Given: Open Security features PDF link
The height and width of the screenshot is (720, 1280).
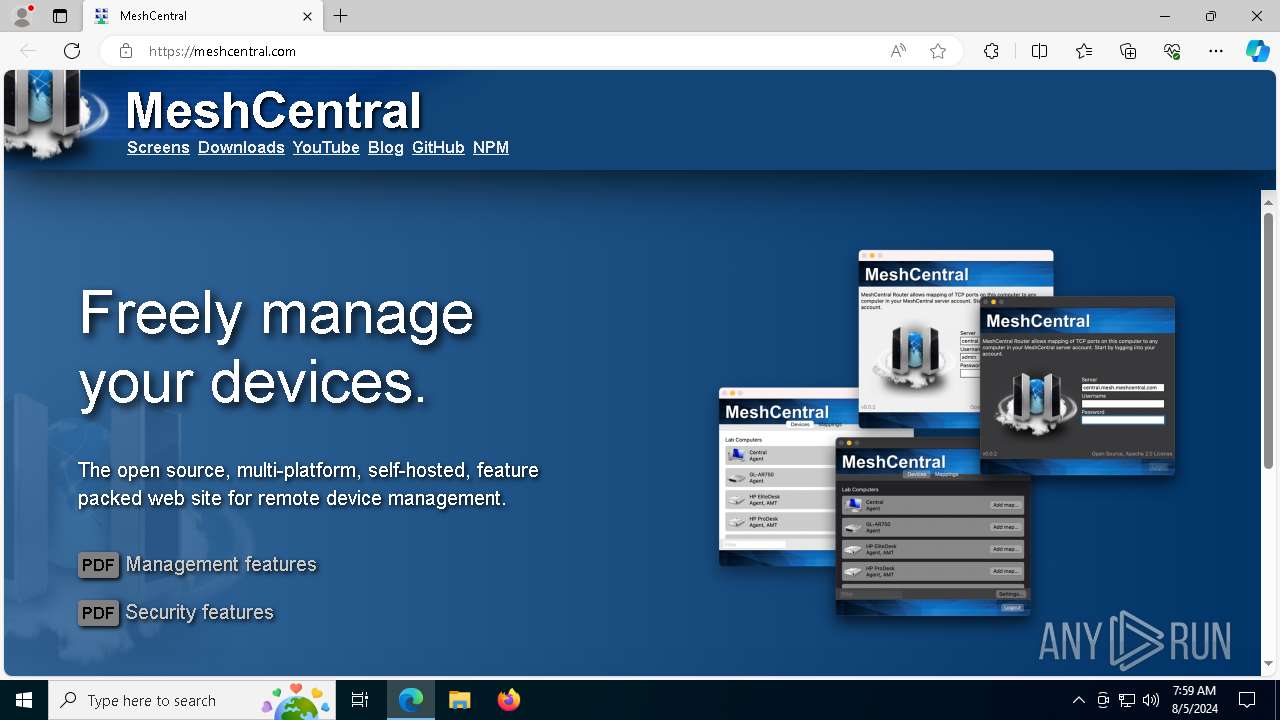Looking at the screenshot, I should pyautogui.click(x=200, y=612).
